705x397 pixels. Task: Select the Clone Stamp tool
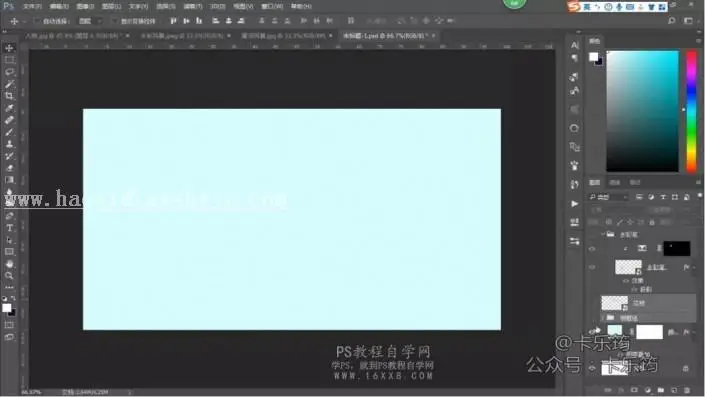[9, 144]
